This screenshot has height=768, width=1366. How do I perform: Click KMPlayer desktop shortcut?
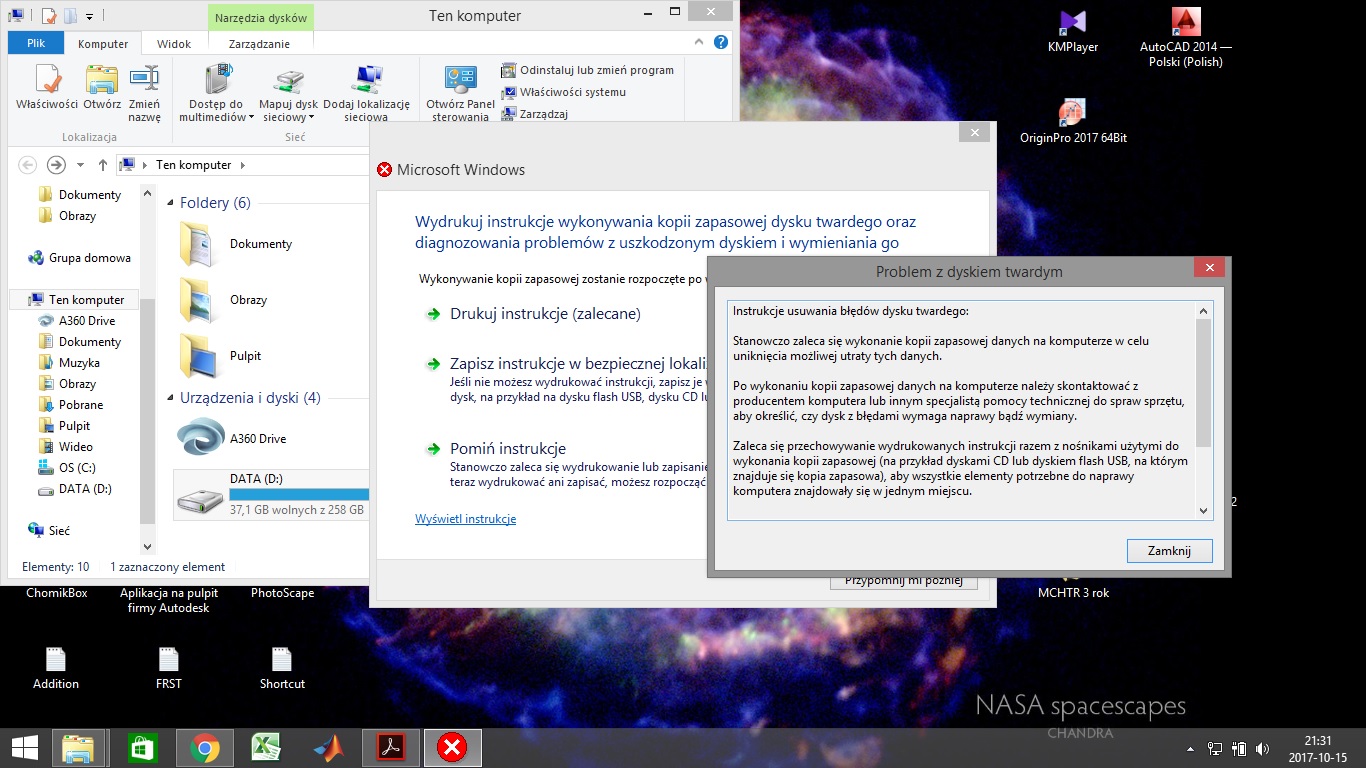pyautogui.click(x=1073, y=32)
